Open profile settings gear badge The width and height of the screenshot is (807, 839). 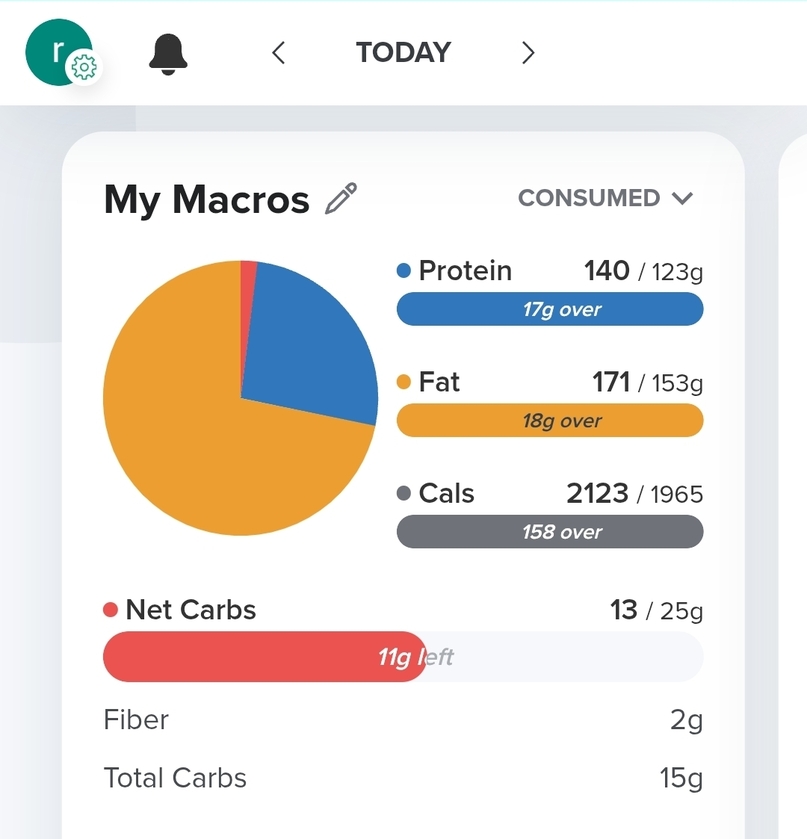click(85, 68)
